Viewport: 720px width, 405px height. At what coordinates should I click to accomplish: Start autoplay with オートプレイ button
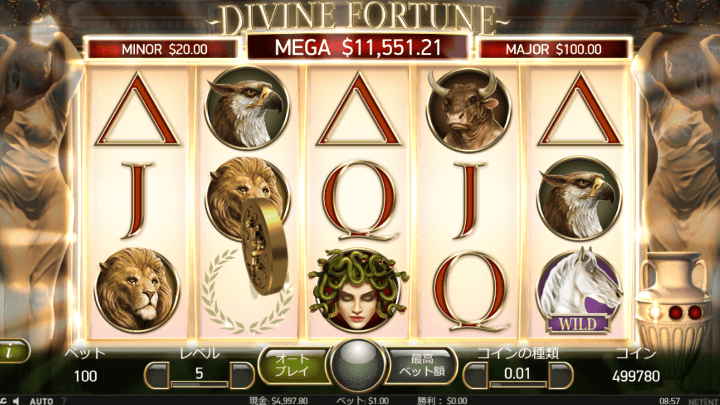point(294,366)
